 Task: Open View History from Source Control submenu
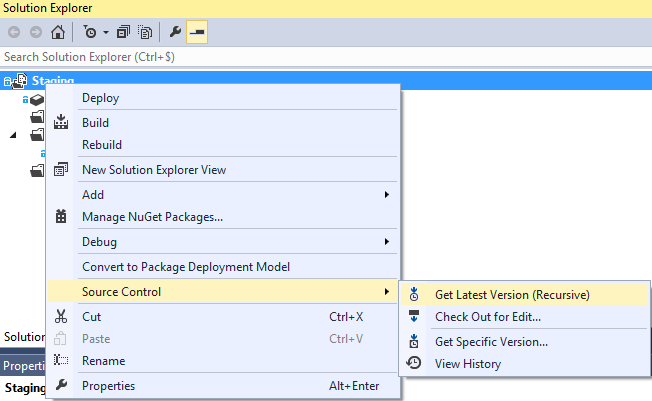pyautogui.click(x=467, y=364)
